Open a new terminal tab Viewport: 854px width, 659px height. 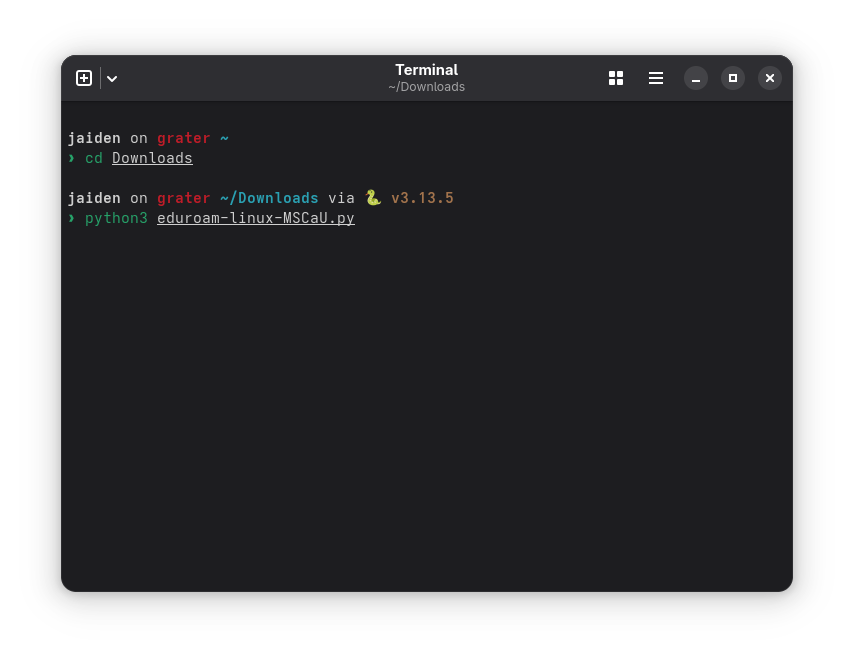coord(84,78)
